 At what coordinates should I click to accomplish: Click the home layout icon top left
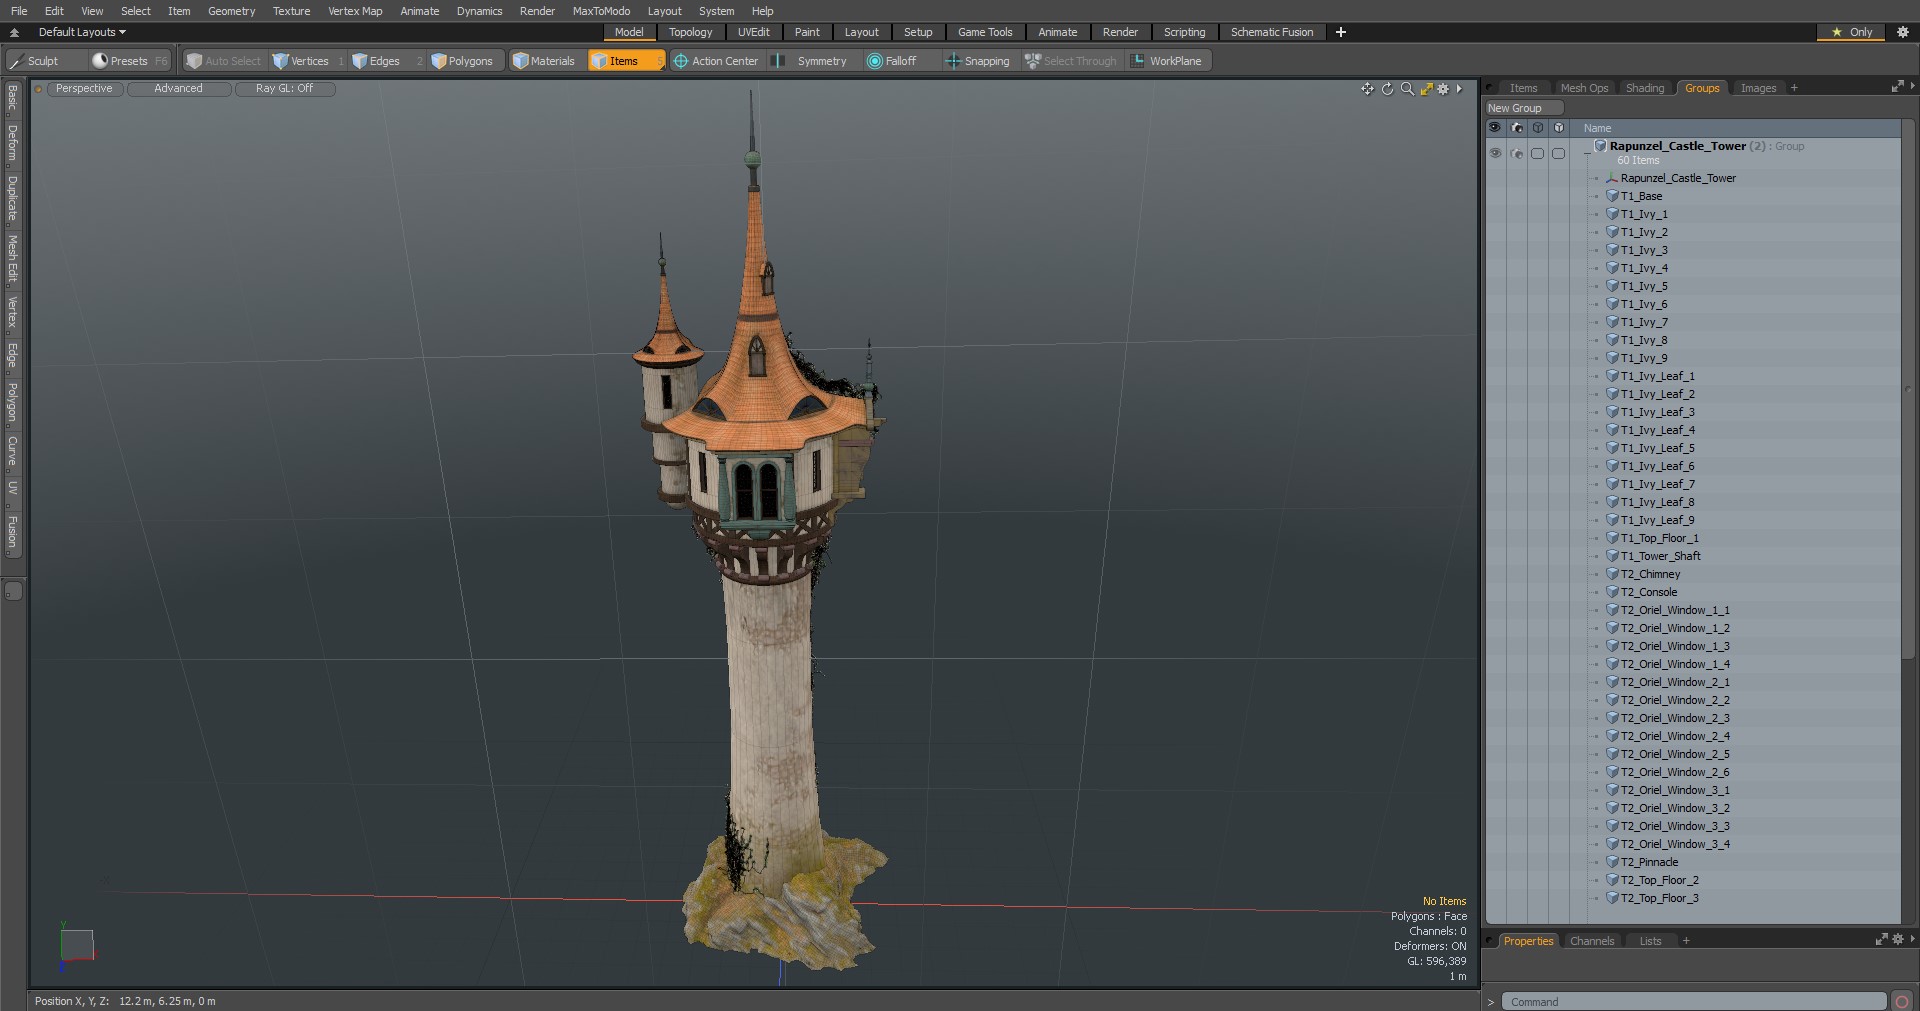(x=14, y=32)
